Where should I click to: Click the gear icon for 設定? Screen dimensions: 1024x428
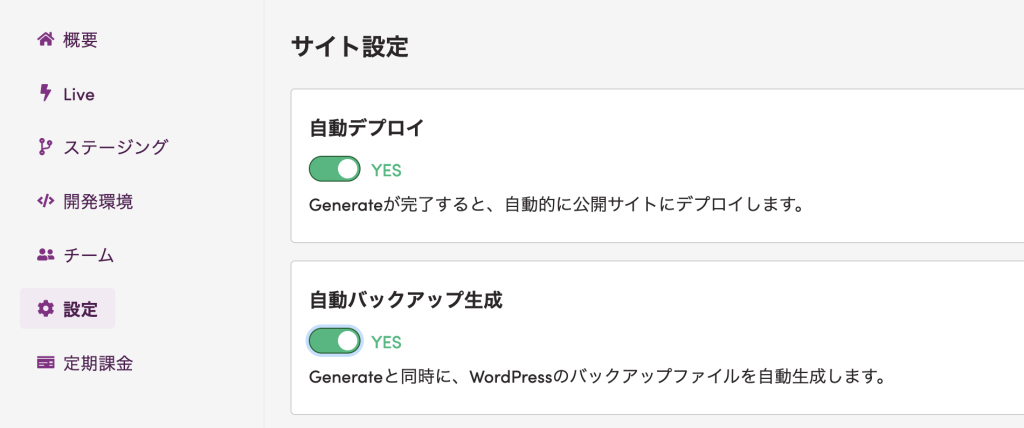click(45, 309)
